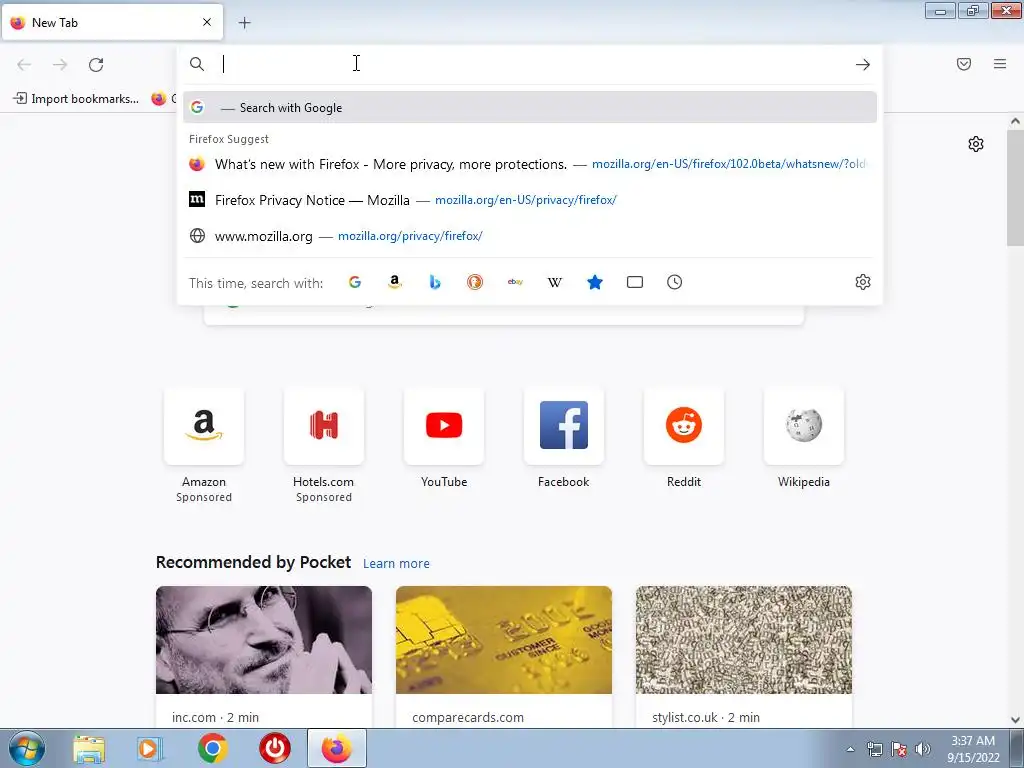1024x768 pixels.
Task: Click the scrollbar up arrow
Action: click(1015, 121)
